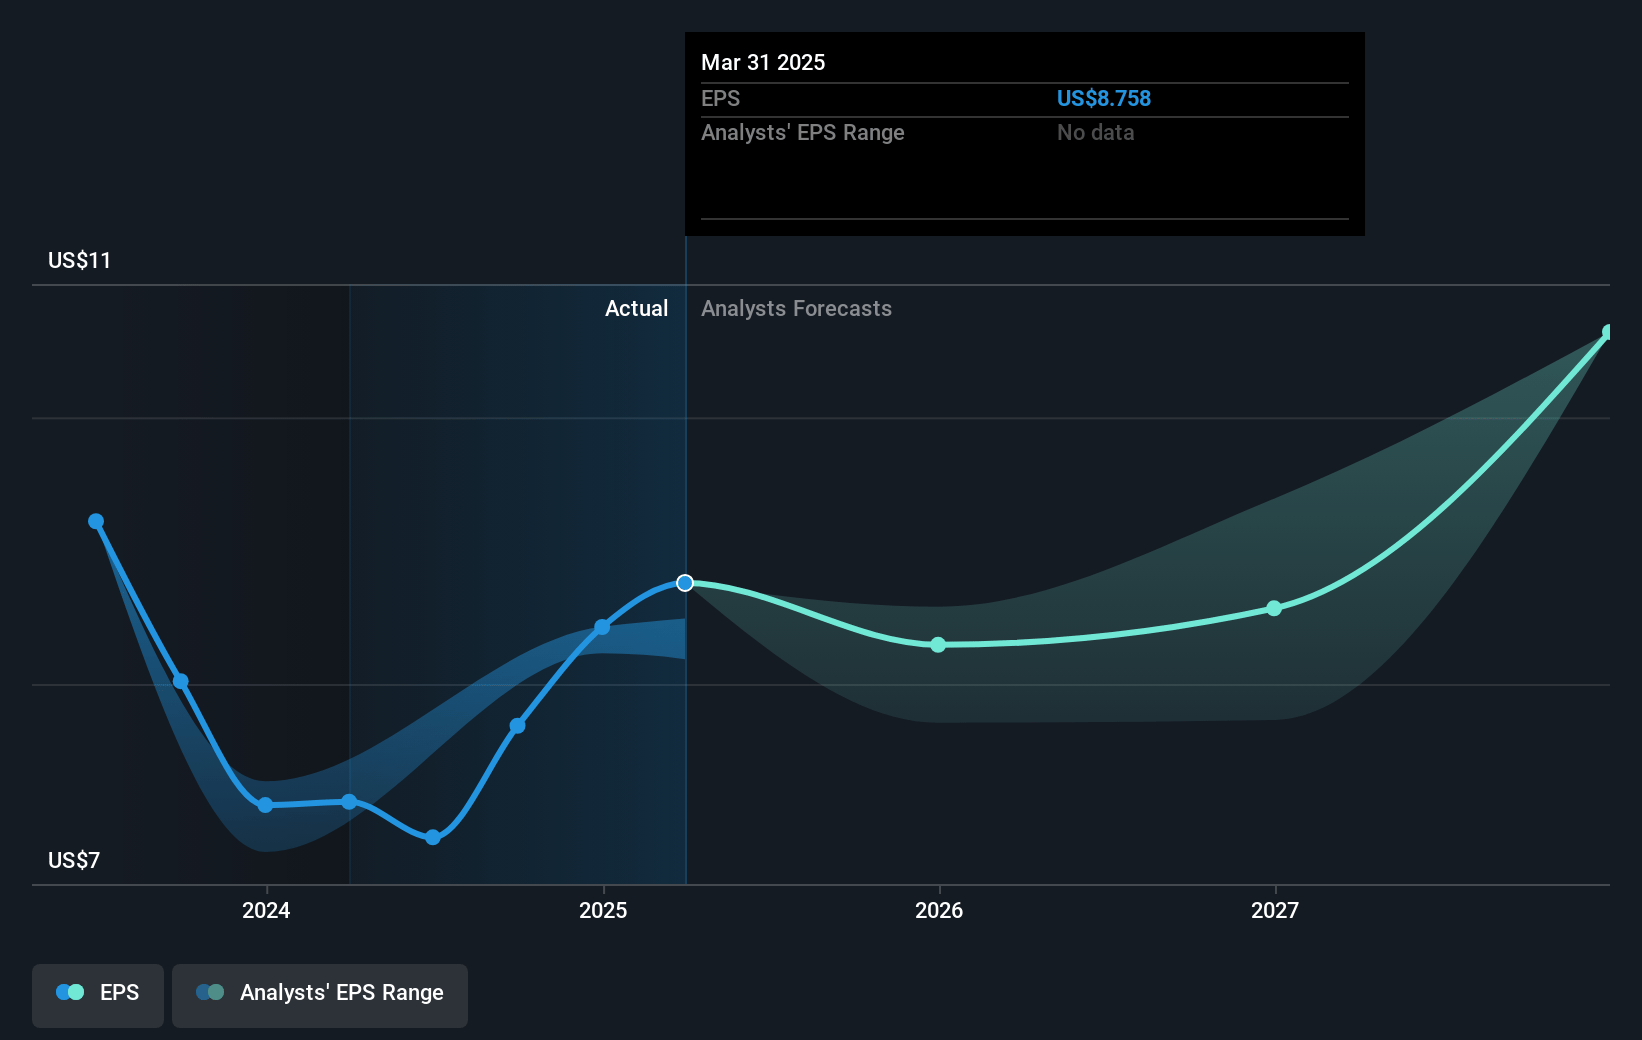This screenshot has height=1040, width=1642.
Task: Click the first EPS data point in mid-2023
Action: (96, 521)
